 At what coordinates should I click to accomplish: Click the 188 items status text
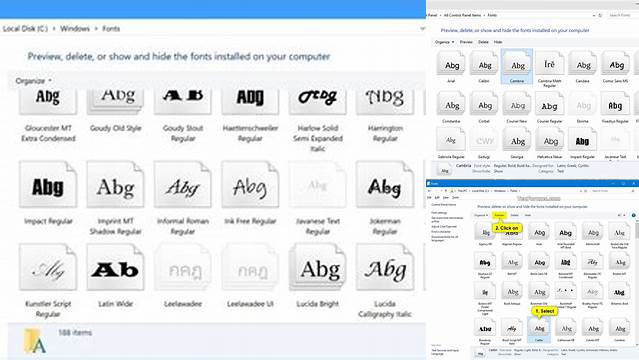point(75,333)
